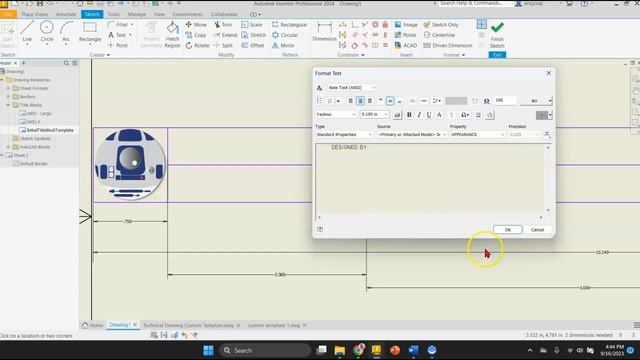
Task: Switch to the Tools ribbon tab
Action: click(x=113, y=14)
